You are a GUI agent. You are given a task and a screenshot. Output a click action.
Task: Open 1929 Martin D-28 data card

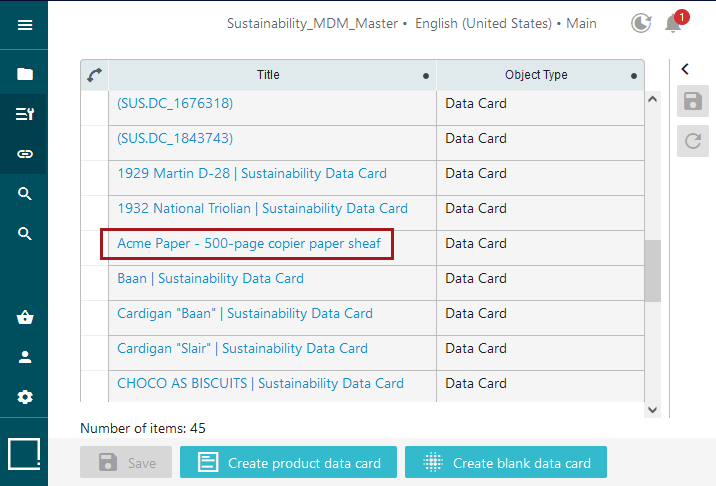(252, 174)
